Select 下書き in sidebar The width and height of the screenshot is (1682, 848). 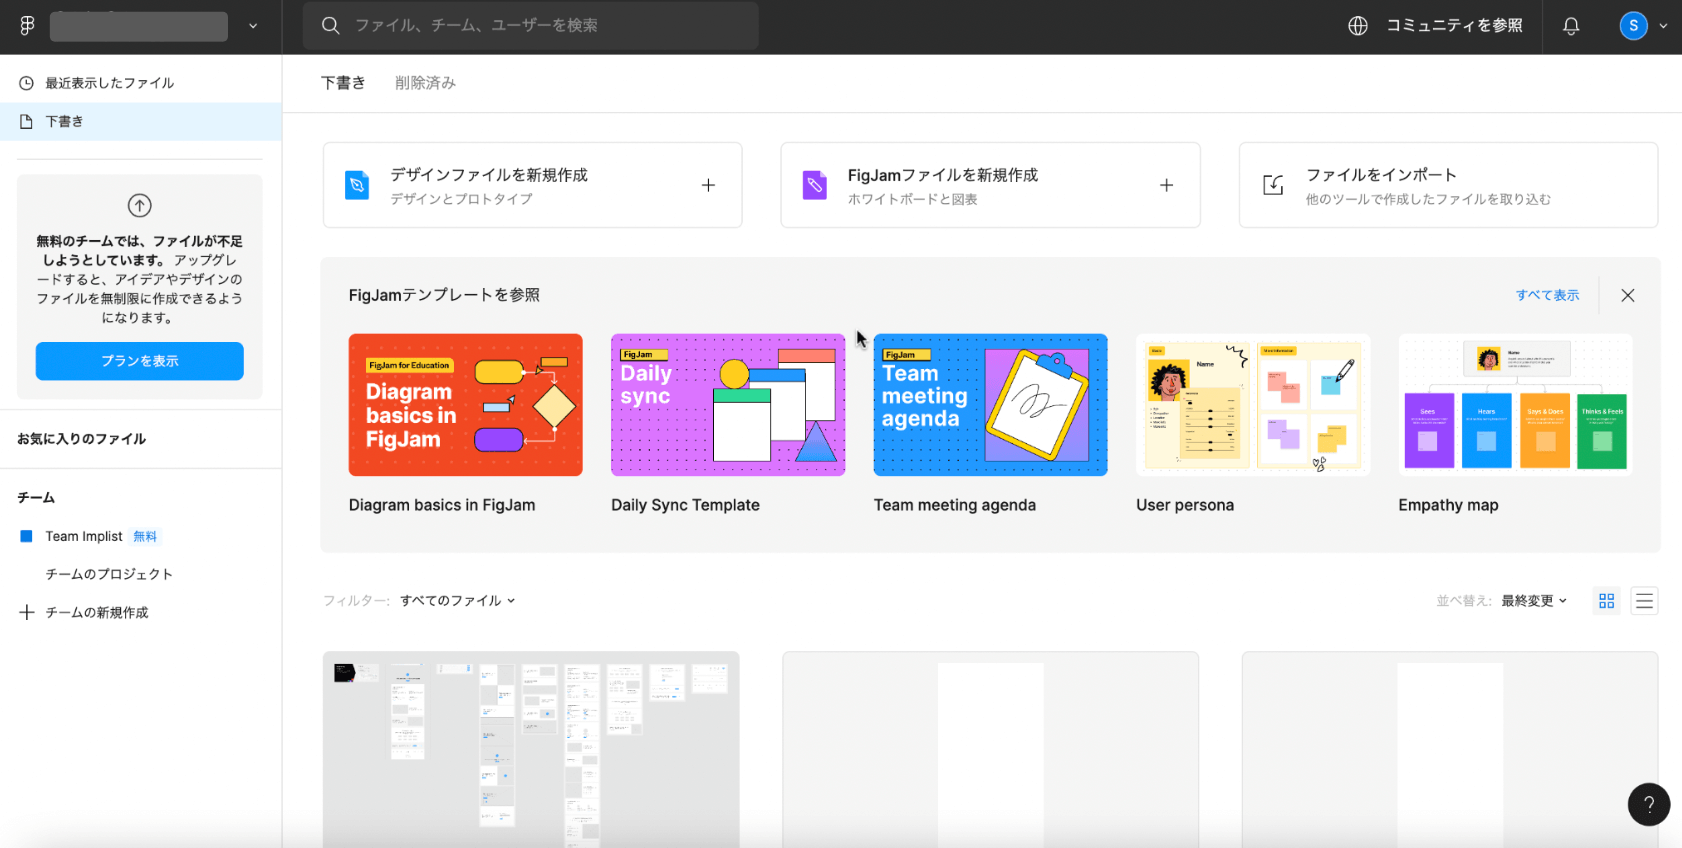[x=140, y=121]
